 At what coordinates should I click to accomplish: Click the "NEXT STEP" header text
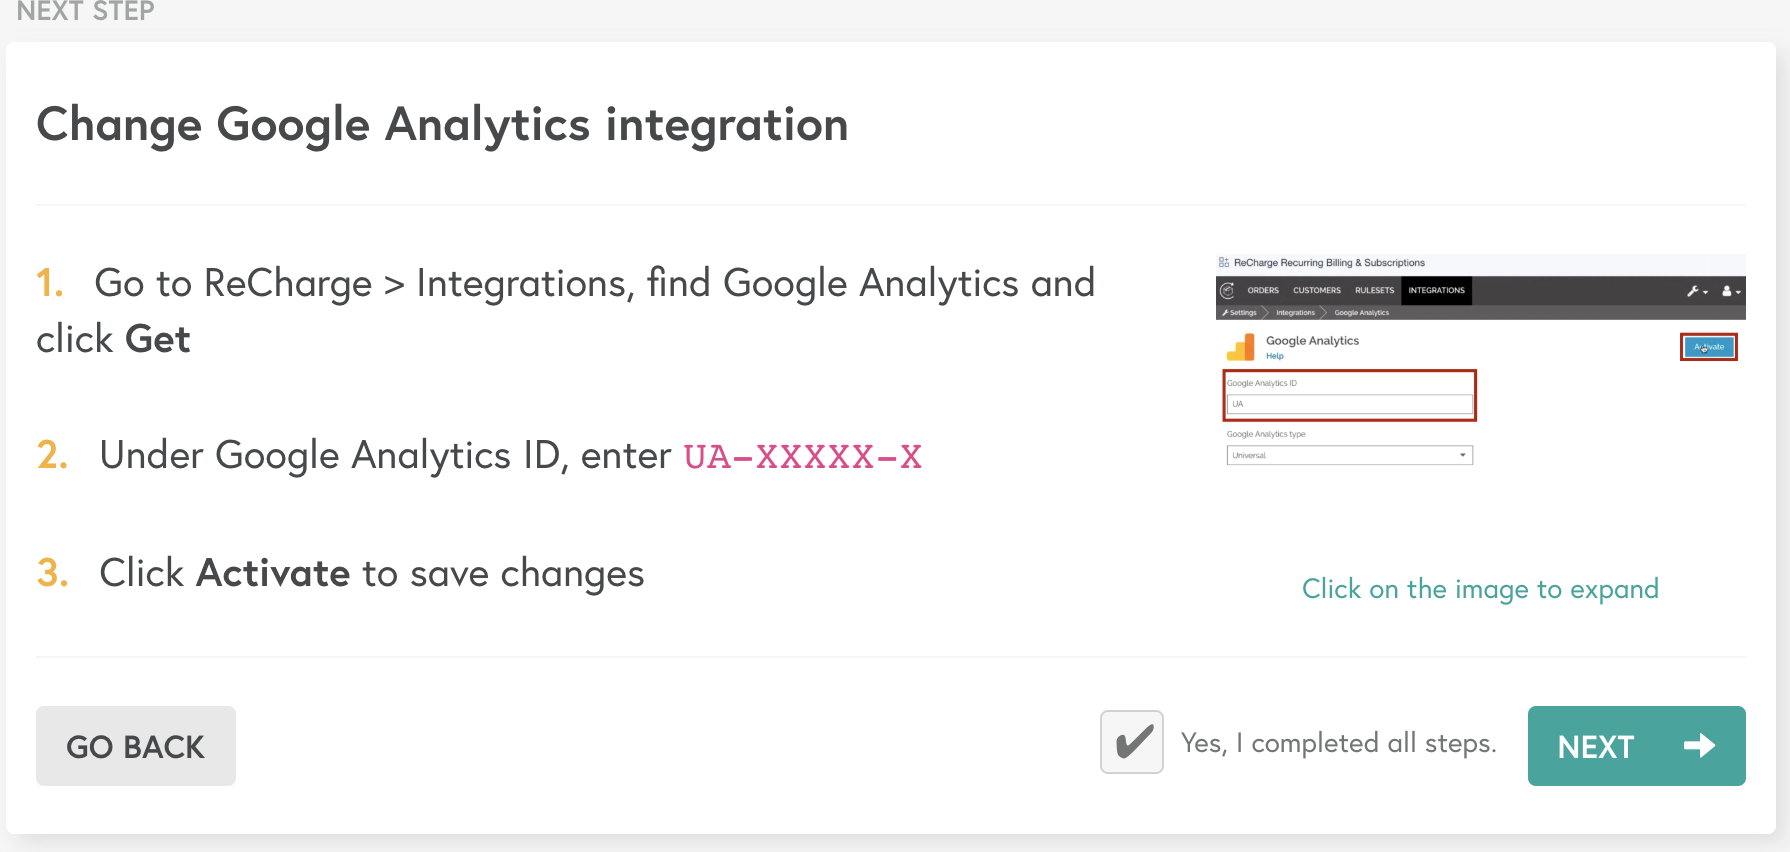pyautogui.click(x=86, y=12)
